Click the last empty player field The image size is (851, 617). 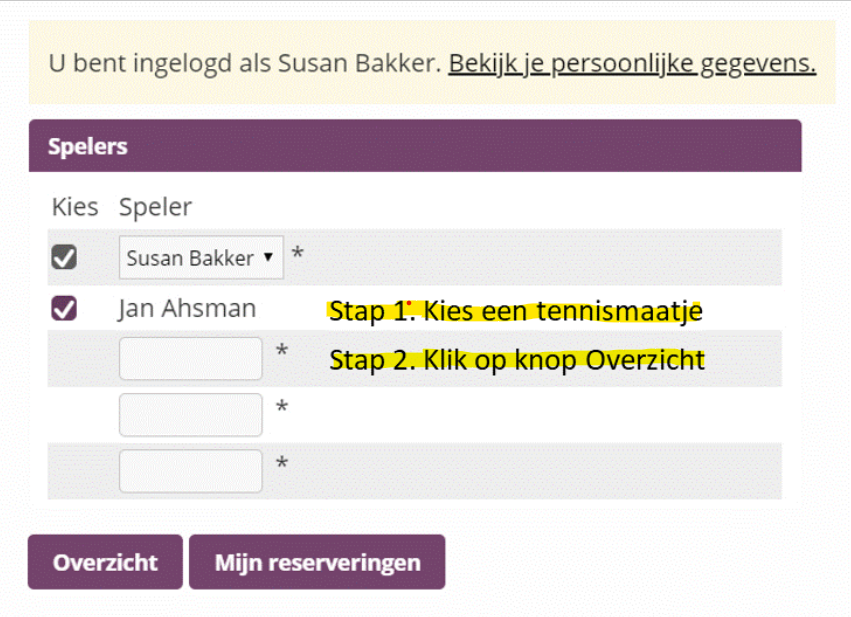click(190, 471)
